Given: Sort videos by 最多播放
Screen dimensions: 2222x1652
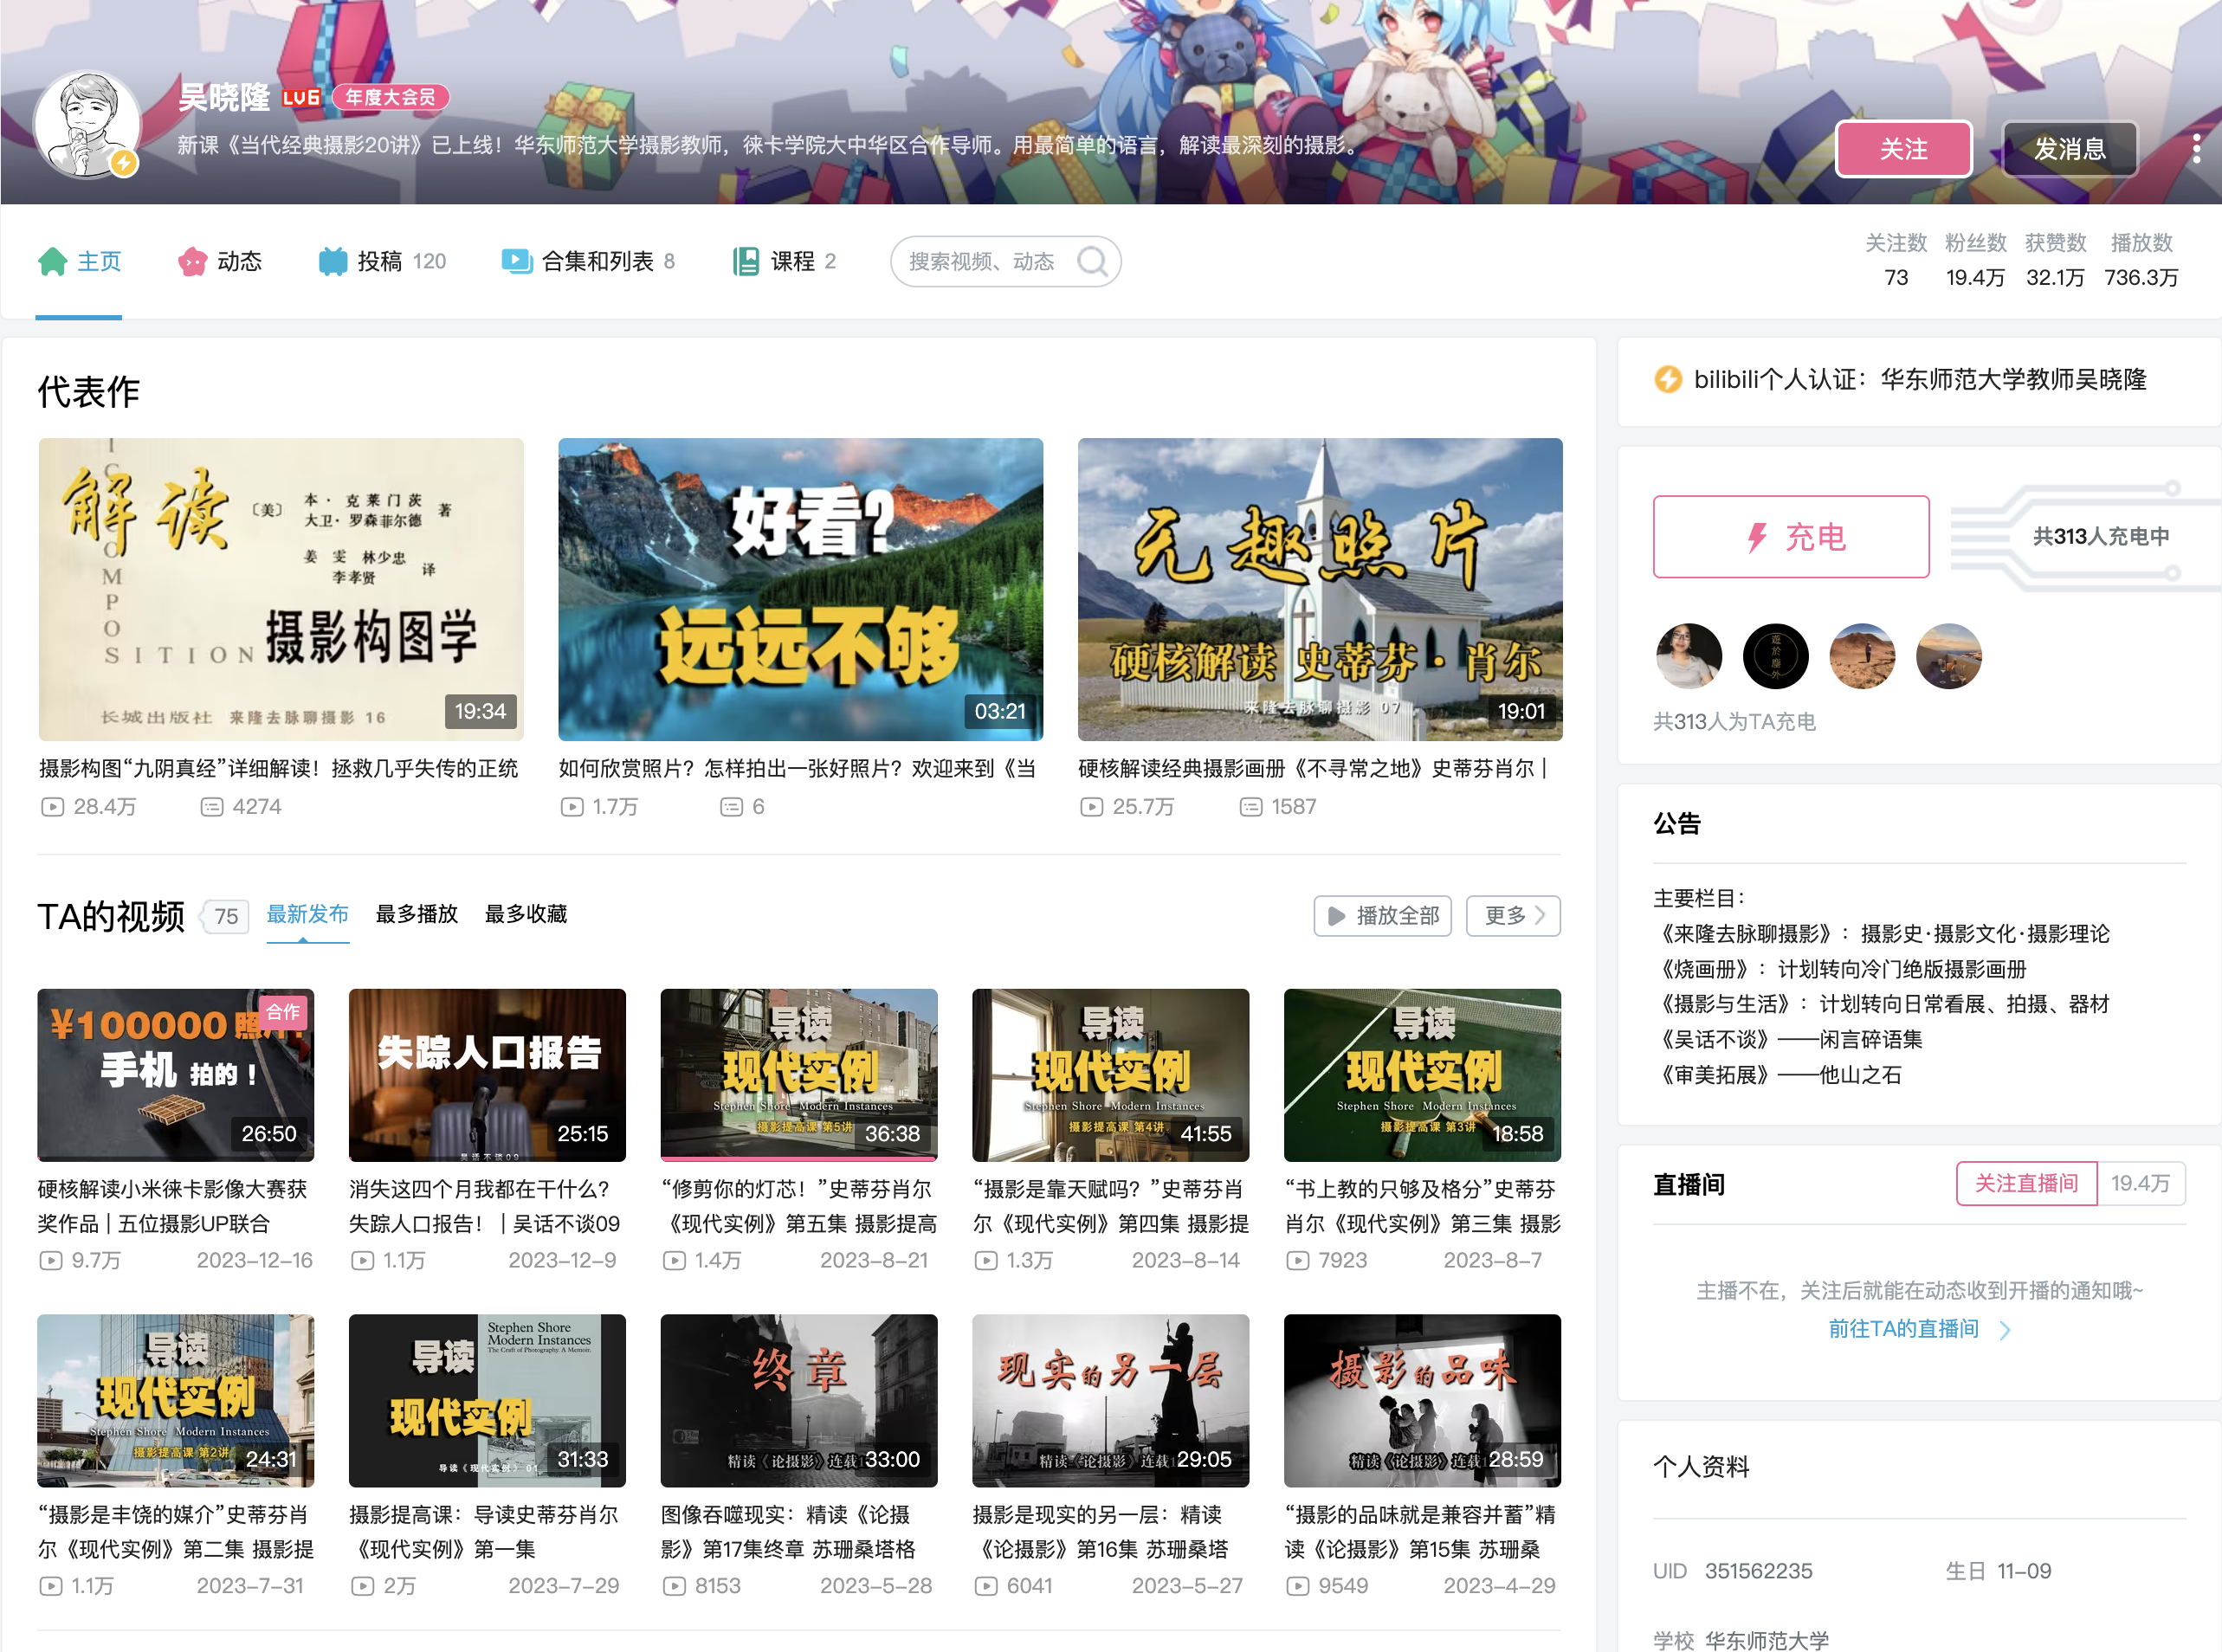Looking at the screenshot, I should pos(416,914).
